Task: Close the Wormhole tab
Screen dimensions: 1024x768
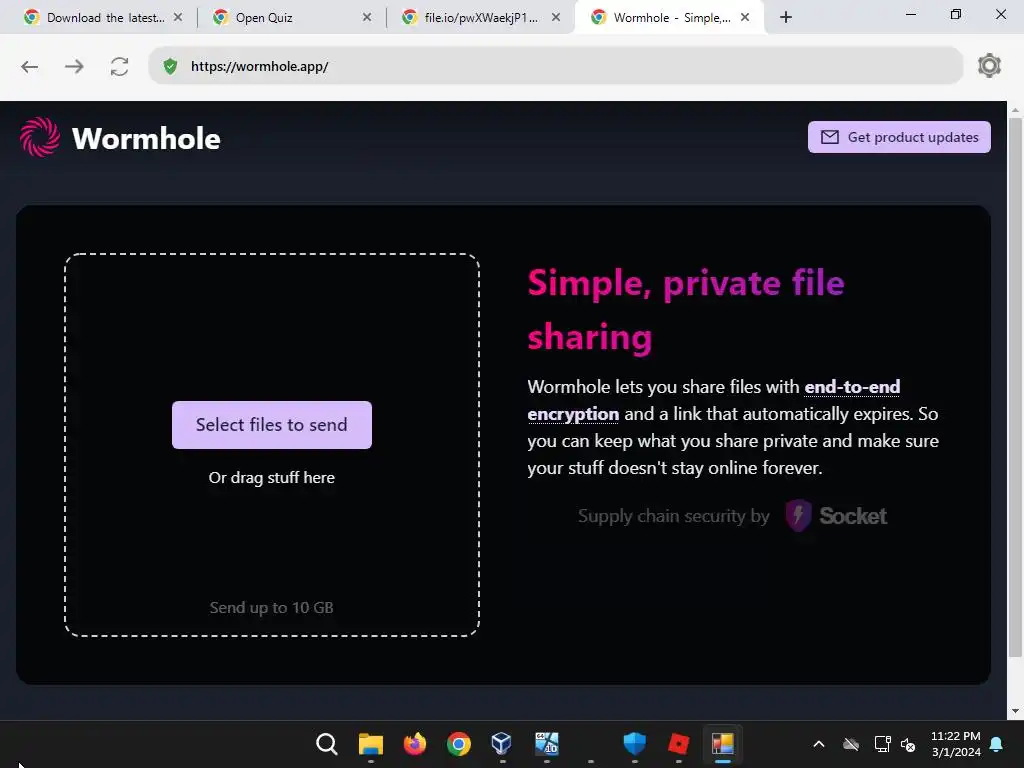Action: pos(745,18)
